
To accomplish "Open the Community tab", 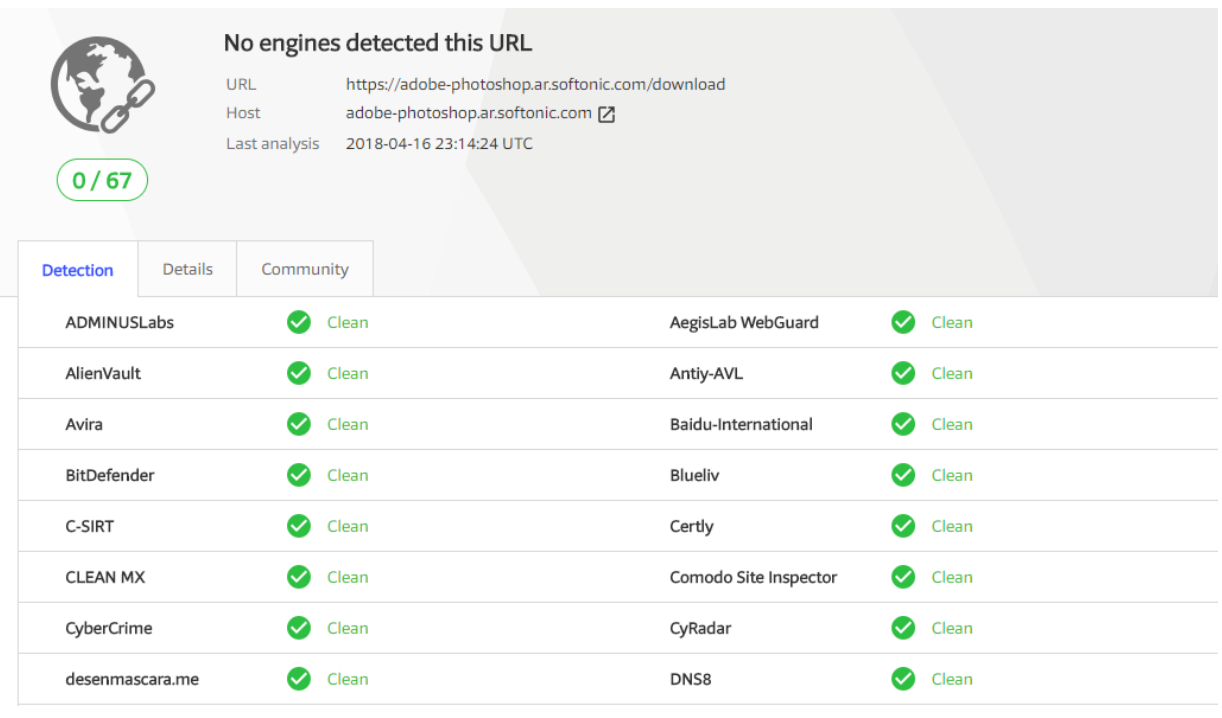I will 305,269.
